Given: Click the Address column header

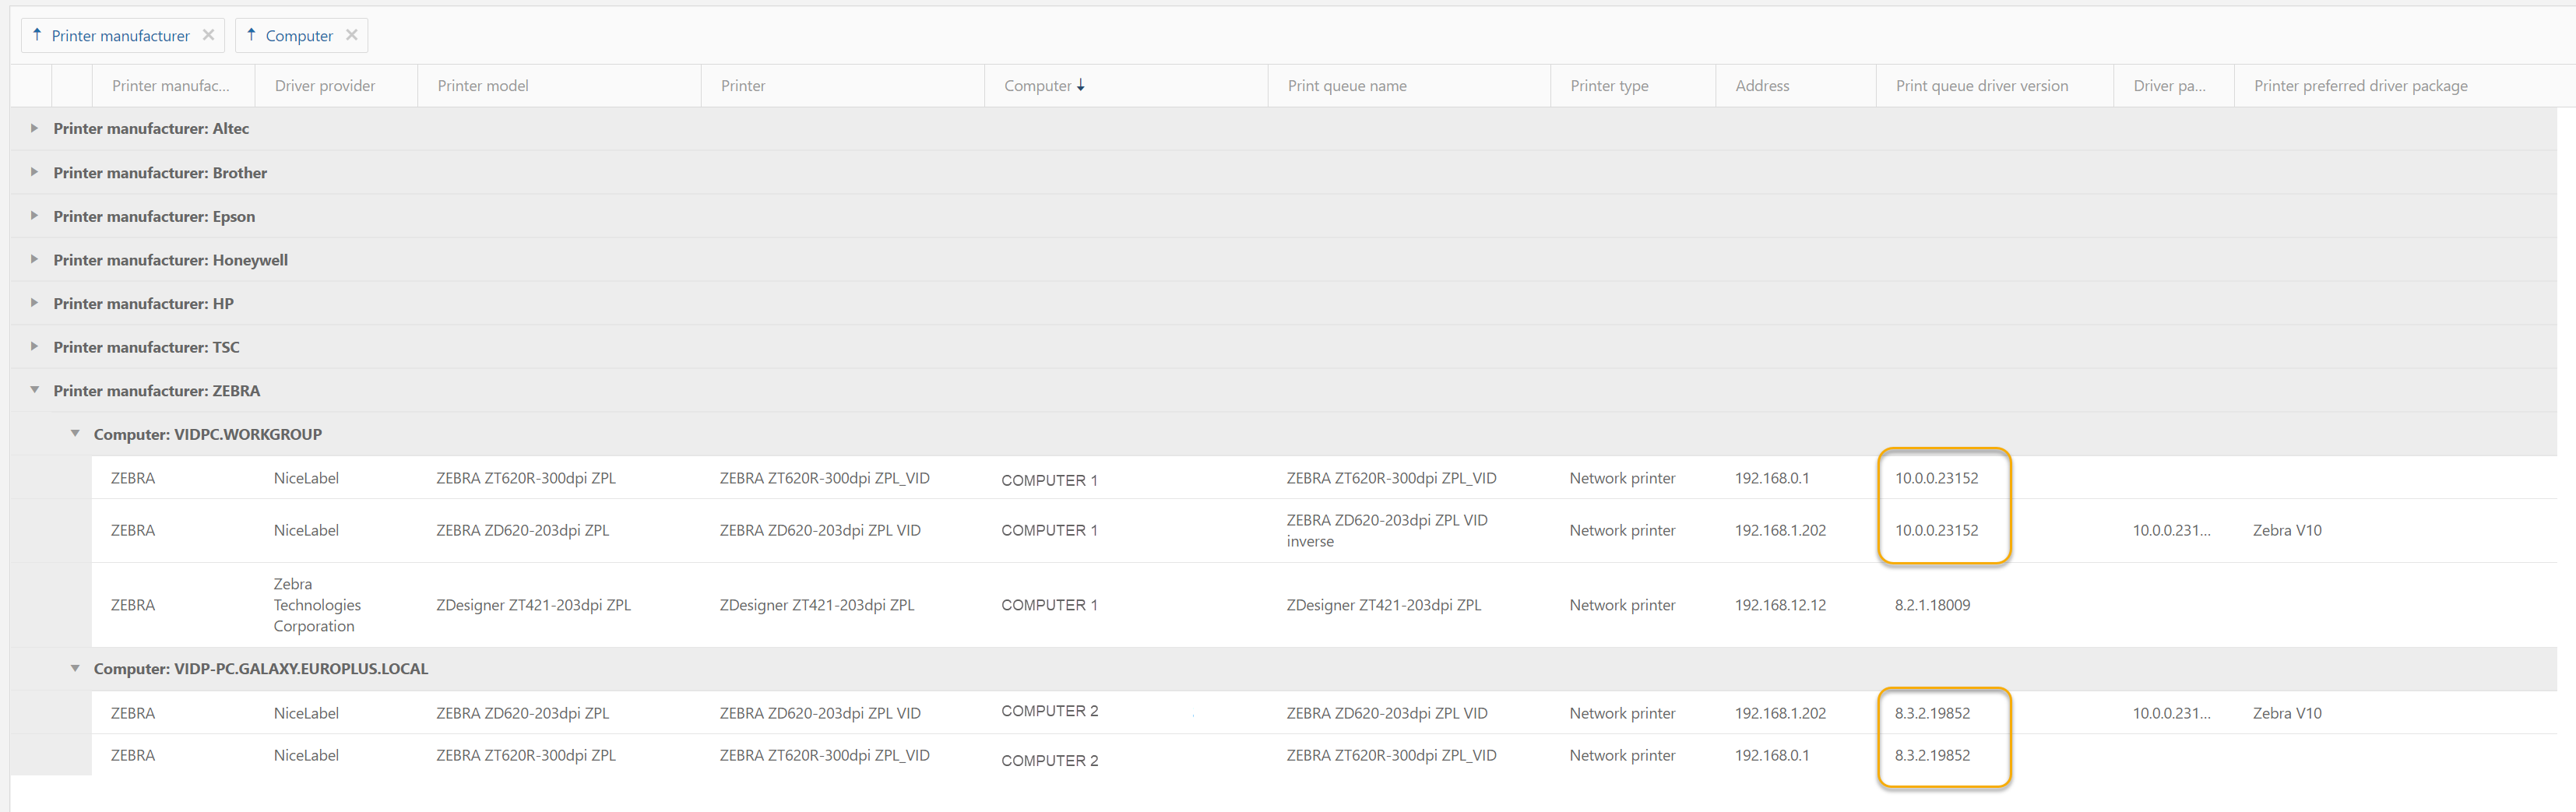Looking at the screenshot, I should click(x=1762, y=86).
